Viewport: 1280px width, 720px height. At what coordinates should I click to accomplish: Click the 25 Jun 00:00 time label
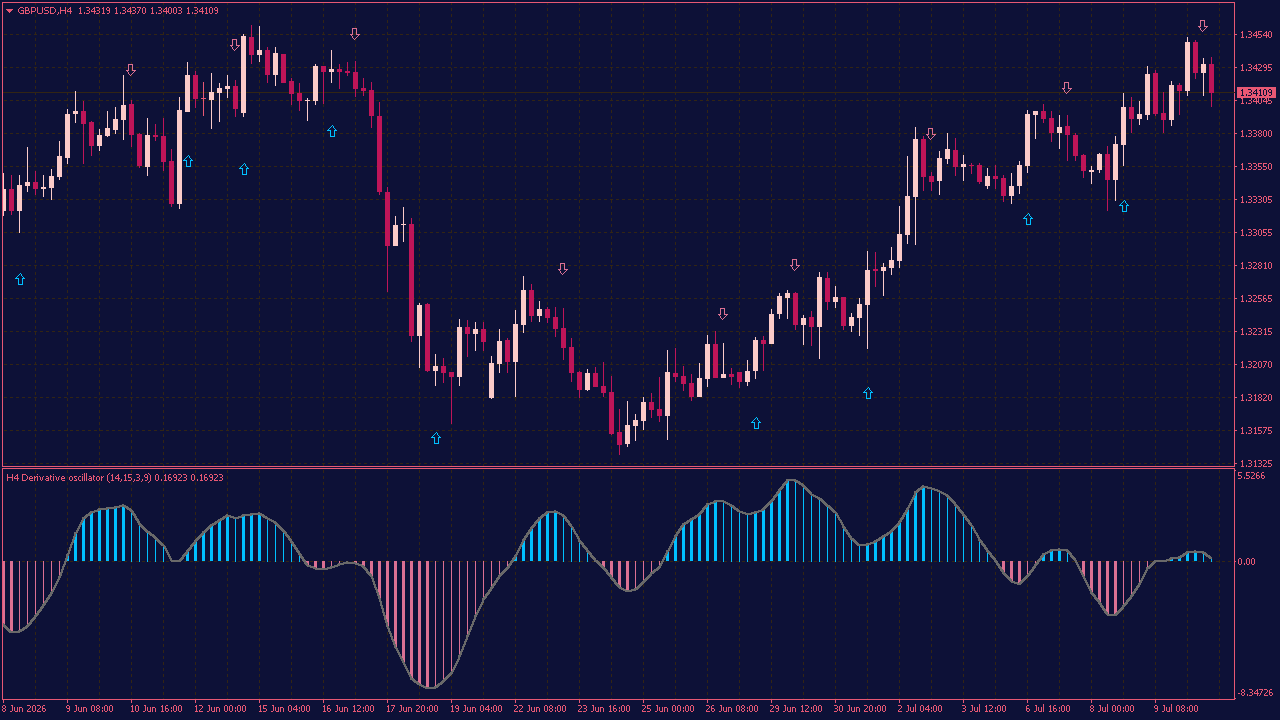tap(667, 709)
